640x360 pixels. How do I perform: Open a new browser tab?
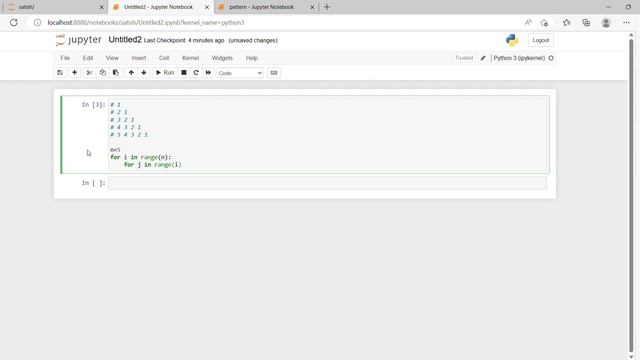pos(327,7)
